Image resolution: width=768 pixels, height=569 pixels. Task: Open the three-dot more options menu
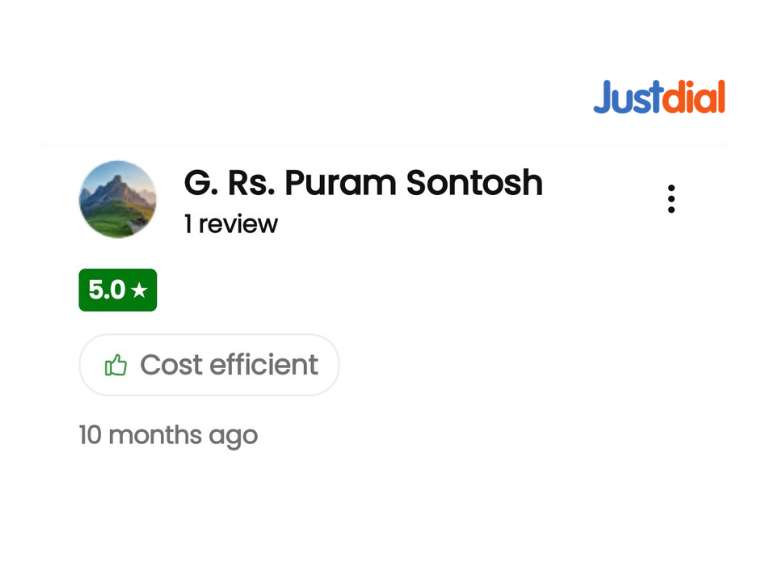point(671,199)
